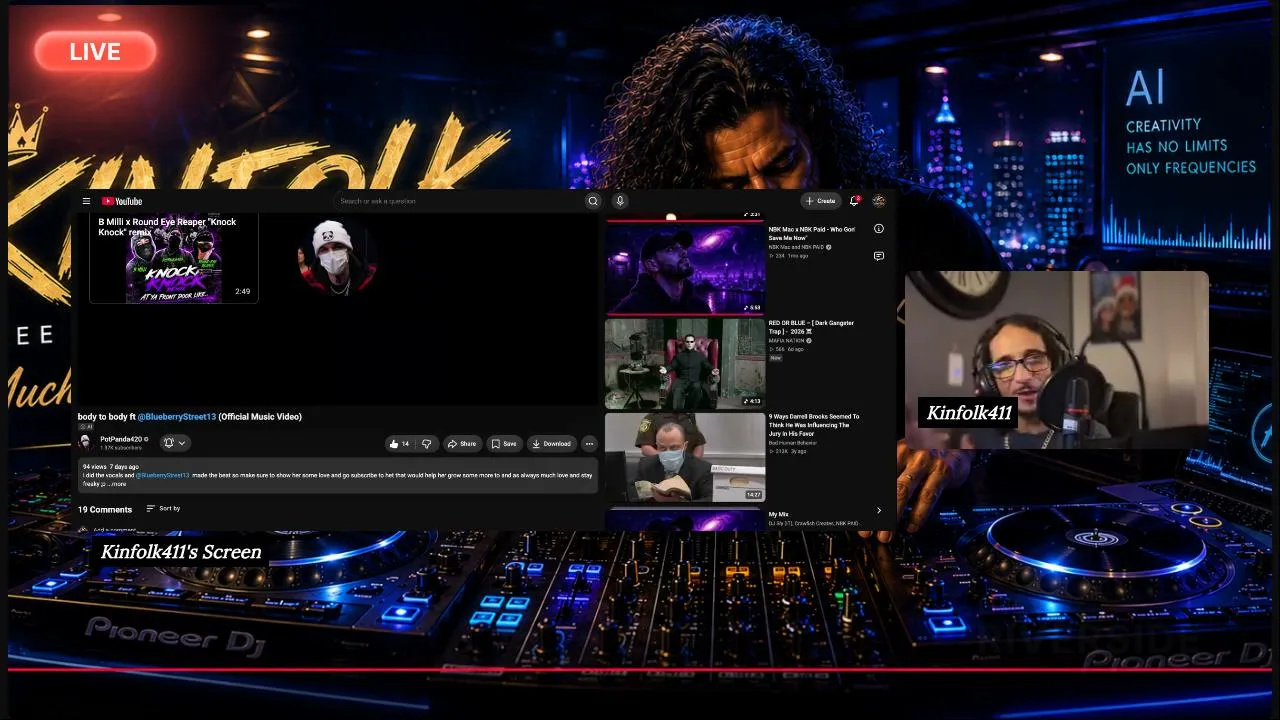Go to the YouTube home logo
Screen dimensions: 1280x720
coord(122,201)
